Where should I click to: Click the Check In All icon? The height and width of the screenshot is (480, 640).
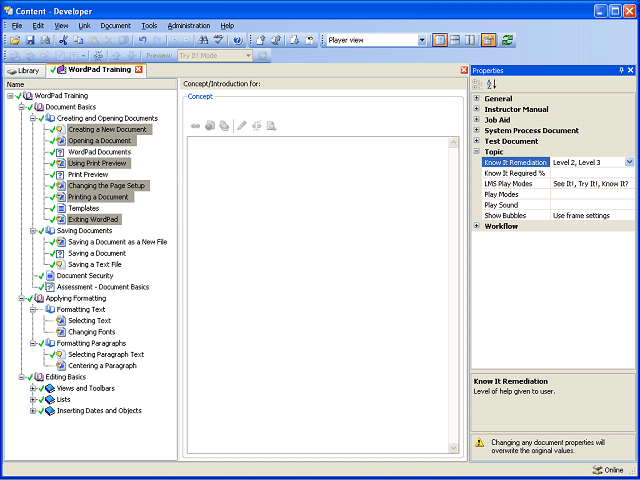tap(276, 40)
